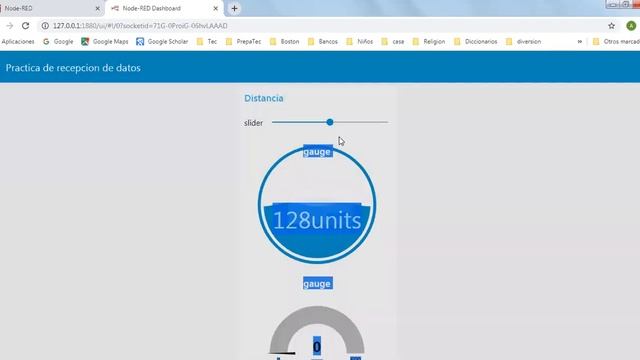
Task: Open the Google Scholar bookmark
Action: [x=162, y=42]
